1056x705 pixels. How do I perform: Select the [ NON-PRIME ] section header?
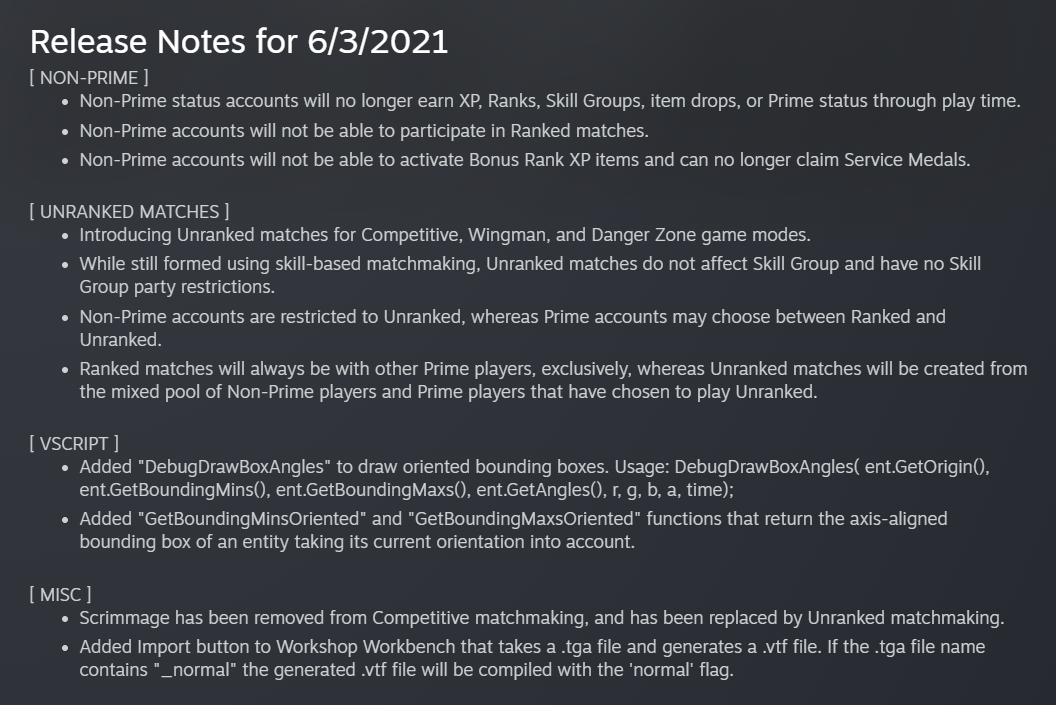click(x=89, y=78)
